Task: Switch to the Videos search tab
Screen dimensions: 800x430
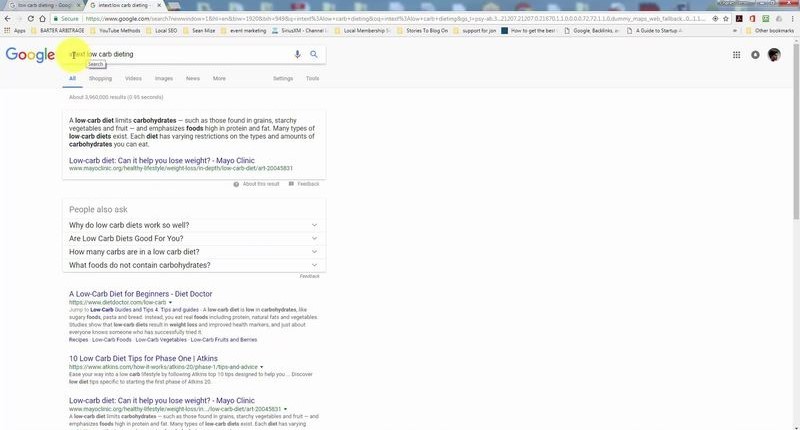Action: pyautogui.click(x=133, y=78)
